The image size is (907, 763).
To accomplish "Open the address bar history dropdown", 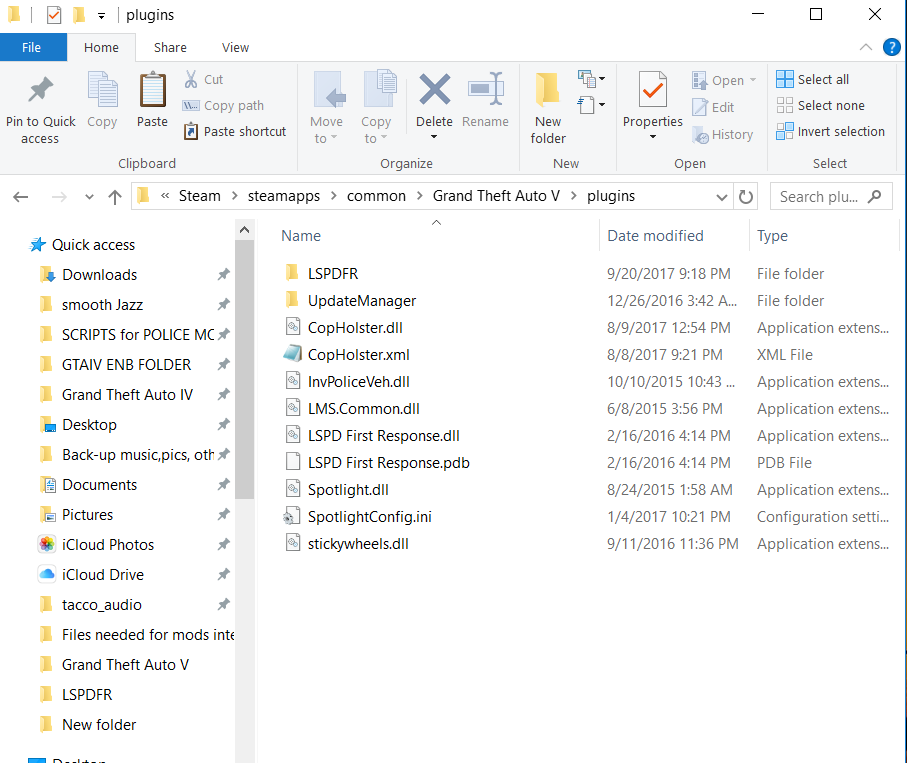I will 722,197.
